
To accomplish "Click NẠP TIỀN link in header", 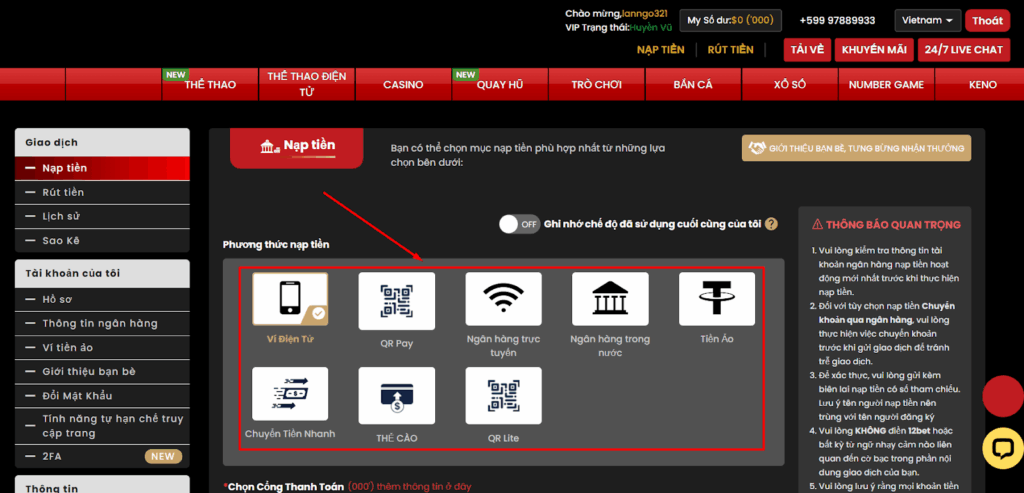I will (661, 50).
